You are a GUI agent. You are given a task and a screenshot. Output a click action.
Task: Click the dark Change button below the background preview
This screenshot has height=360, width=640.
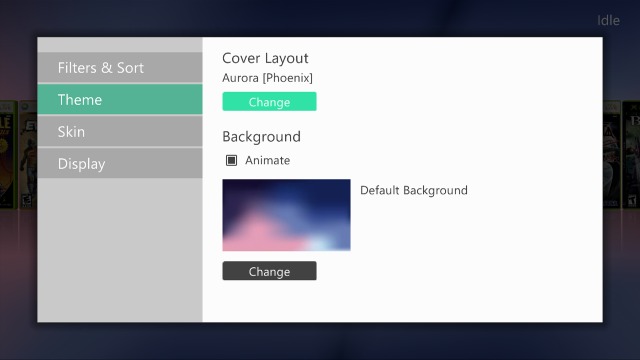269,271
